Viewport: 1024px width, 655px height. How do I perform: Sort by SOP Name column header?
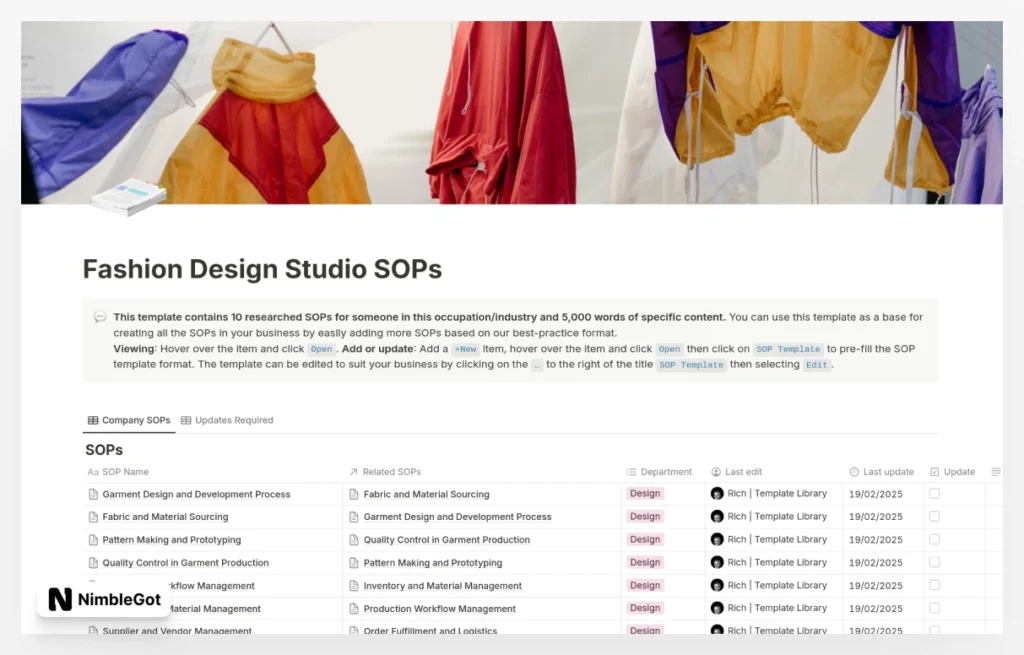click(x=118, y=471)
